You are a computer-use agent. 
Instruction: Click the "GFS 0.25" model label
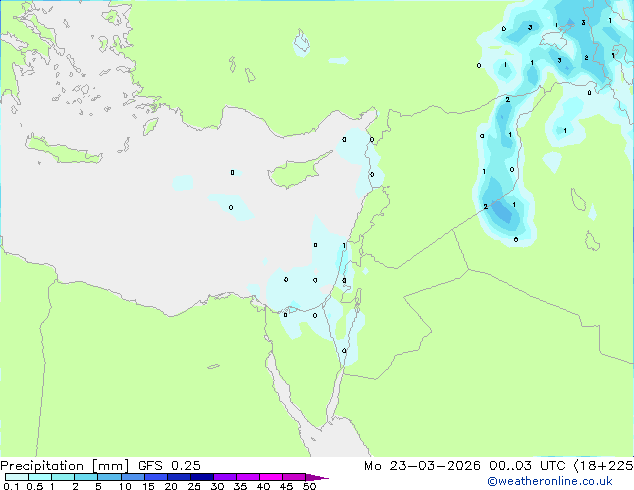169,466
